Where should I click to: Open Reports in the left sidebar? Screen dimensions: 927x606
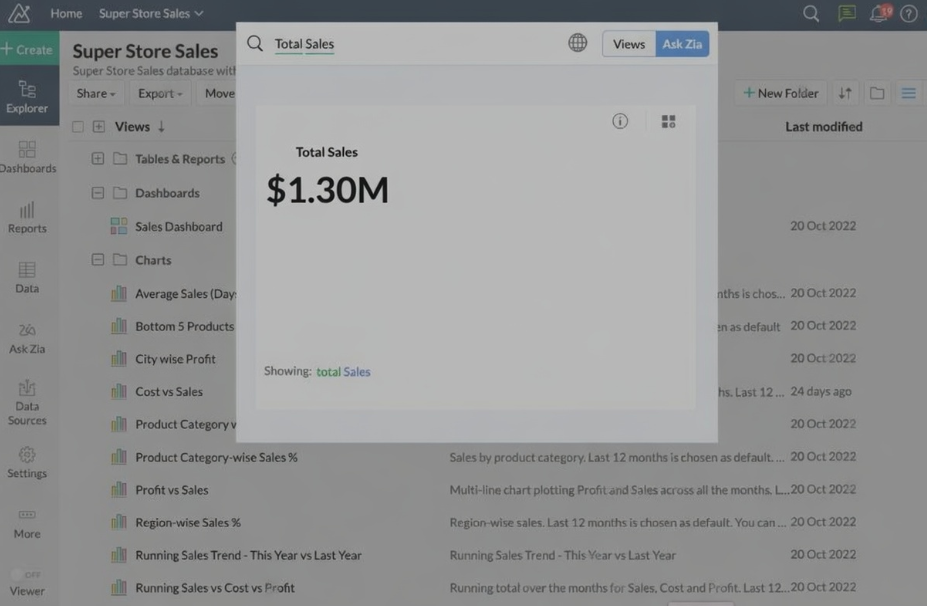pyautogui.click(x=27, y=217)
